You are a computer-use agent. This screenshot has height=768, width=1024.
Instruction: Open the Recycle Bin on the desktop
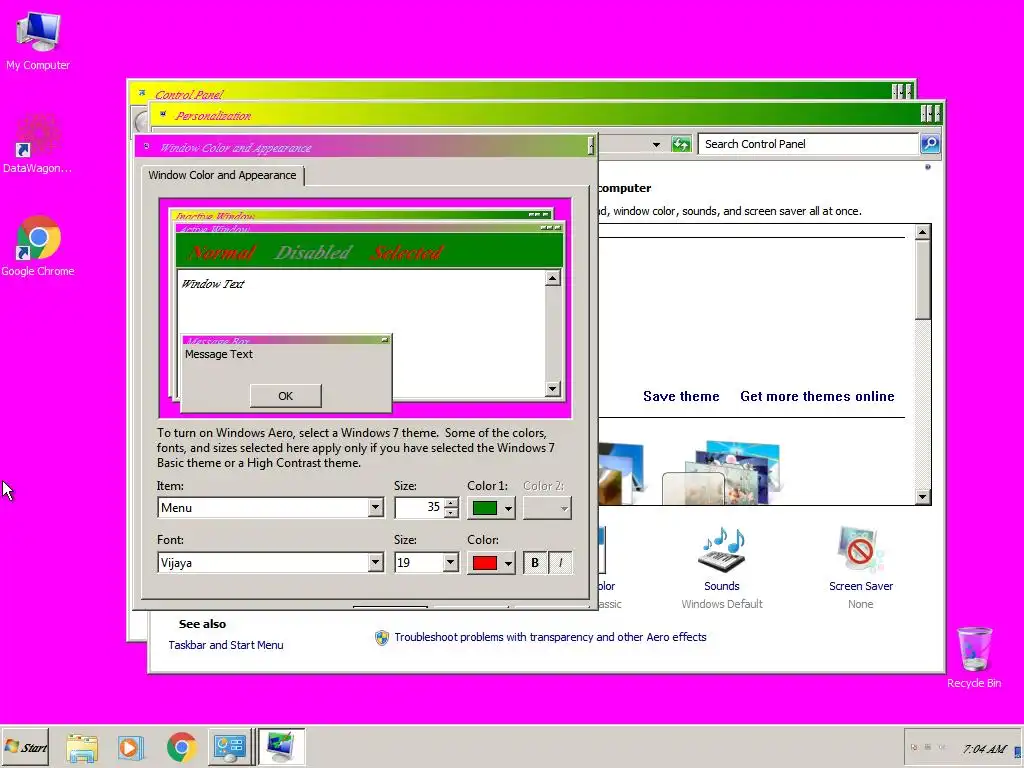tap(974, 657)
